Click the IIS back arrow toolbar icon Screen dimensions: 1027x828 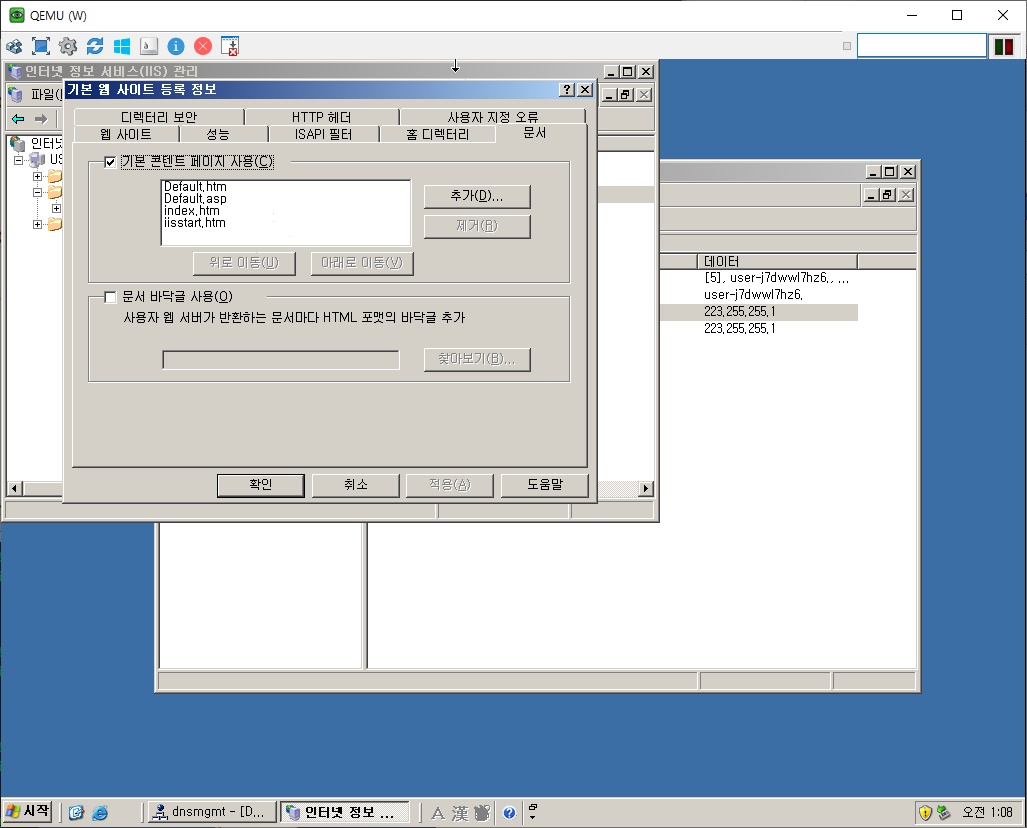[18, 119]
